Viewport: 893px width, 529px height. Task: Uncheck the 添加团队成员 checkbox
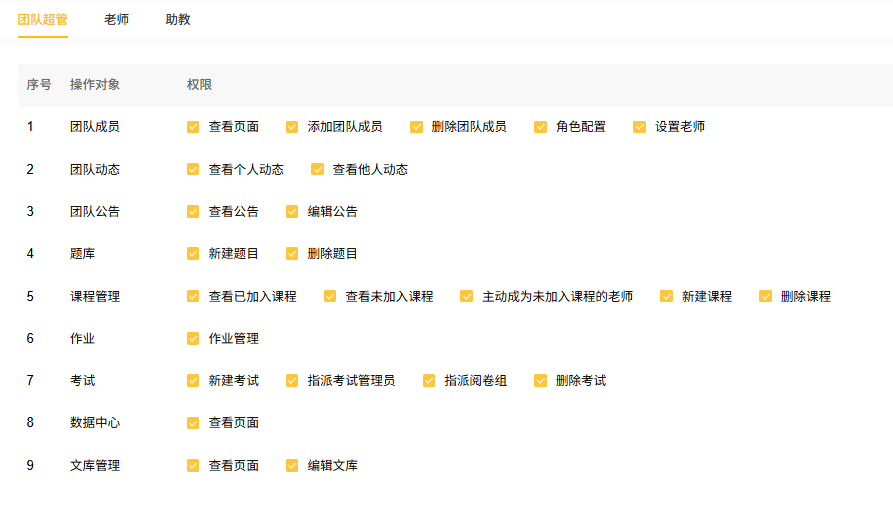click(x=292, y=127)
